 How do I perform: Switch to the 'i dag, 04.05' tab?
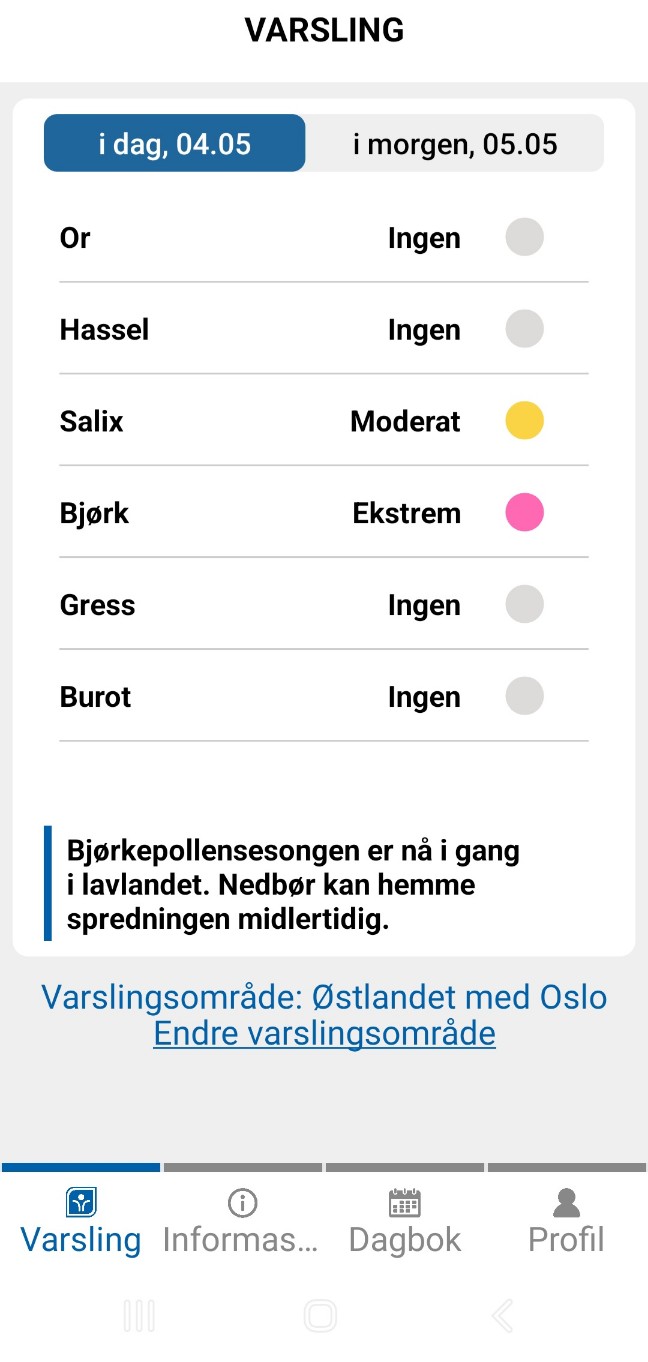(174, 144)
